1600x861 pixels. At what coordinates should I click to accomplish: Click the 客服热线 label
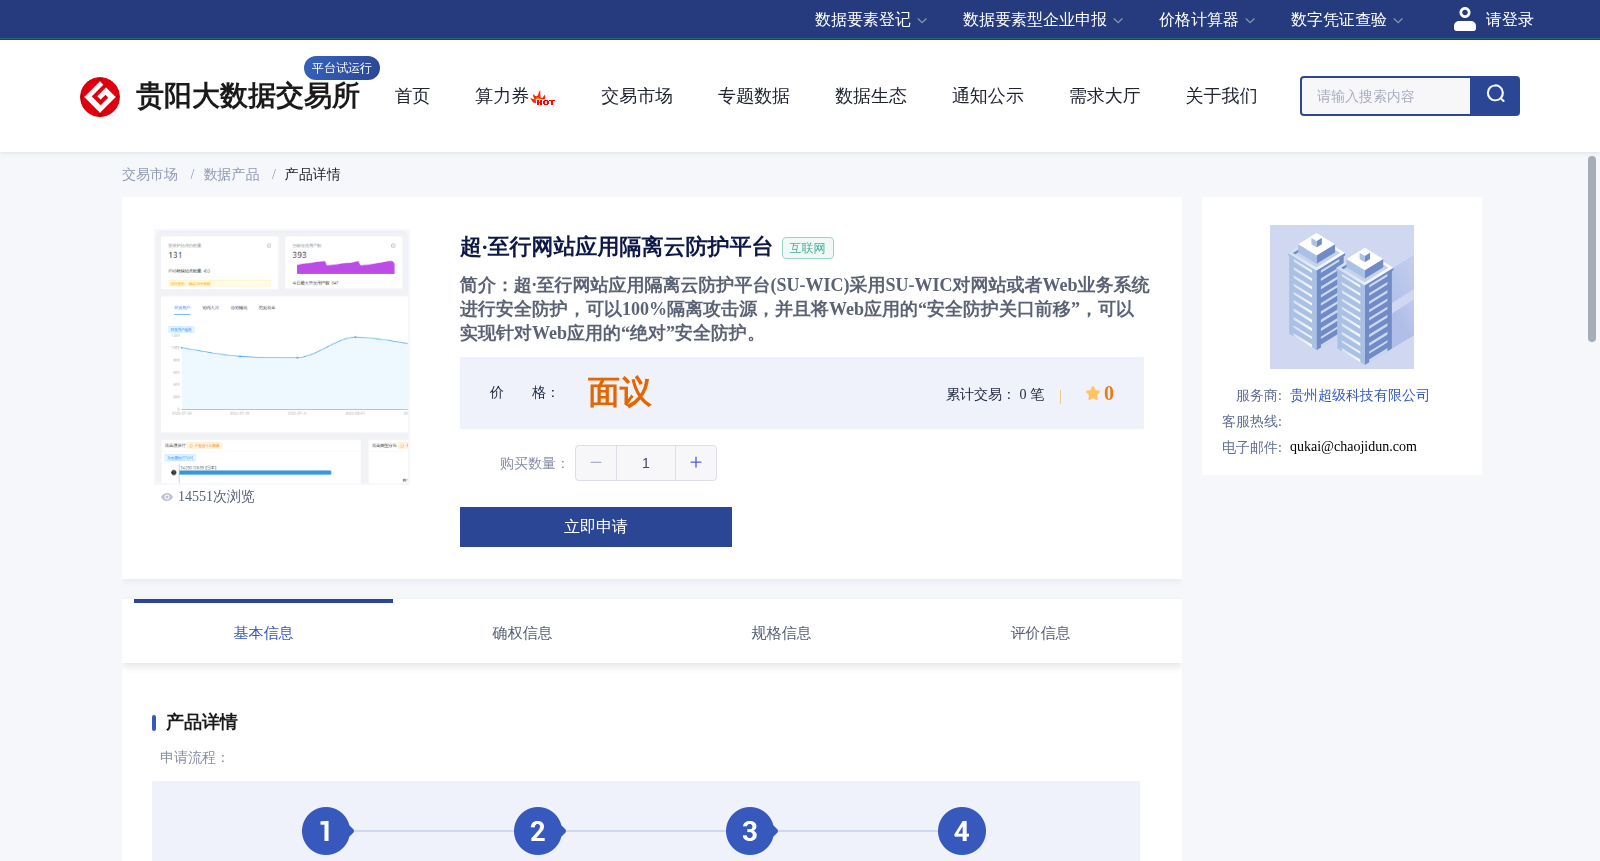click(1252, 422)
